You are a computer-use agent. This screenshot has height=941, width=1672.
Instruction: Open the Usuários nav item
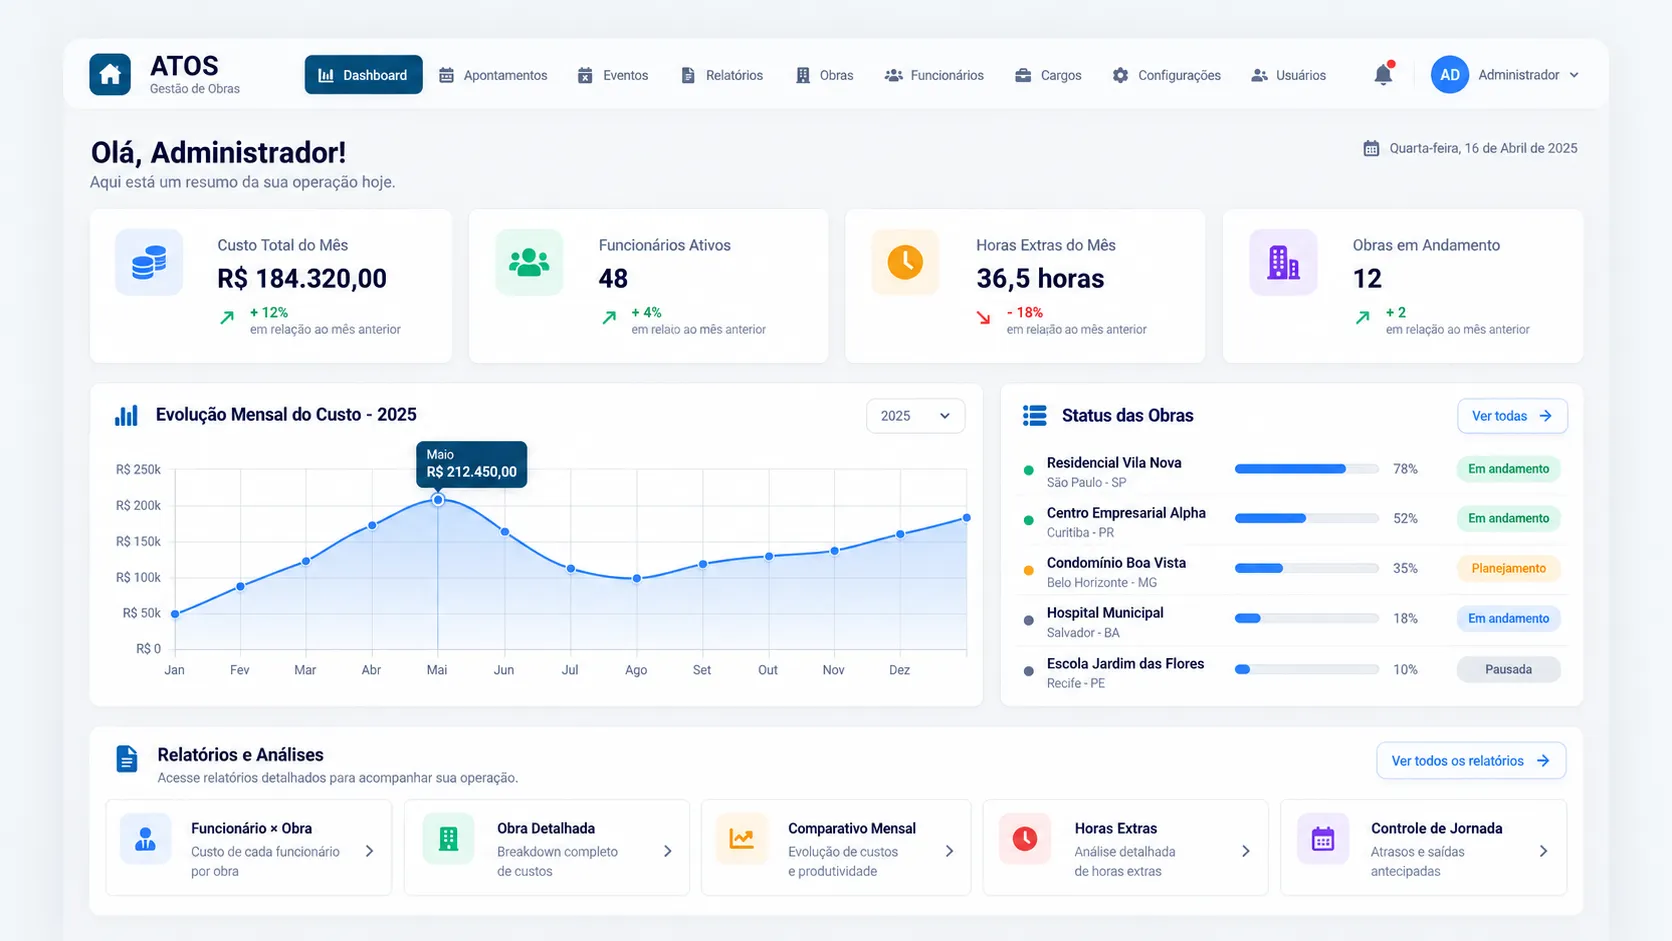click(1289, 75)
